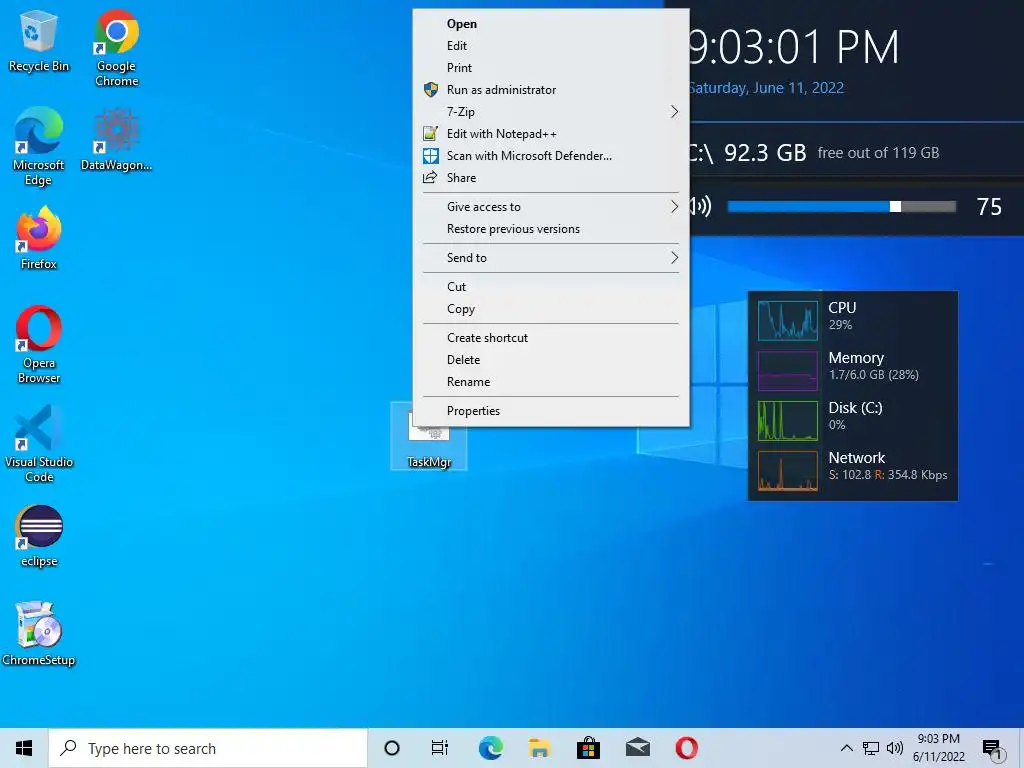Viewport: 1024px width, 768px height.
Task: Select the Microsoft Edge desktop shortcut
Action: [x=39, y=146]
